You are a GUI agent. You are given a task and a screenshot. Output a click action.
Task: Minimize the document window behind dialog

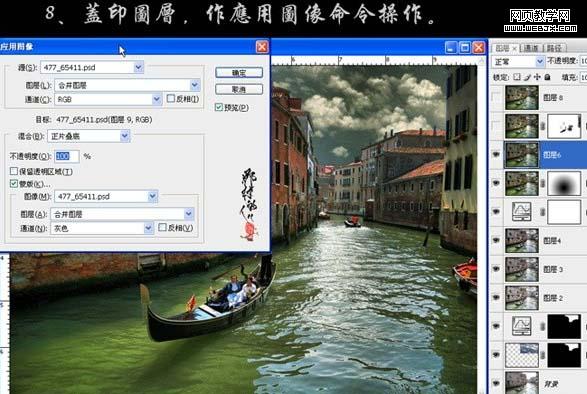click(451, 48)
